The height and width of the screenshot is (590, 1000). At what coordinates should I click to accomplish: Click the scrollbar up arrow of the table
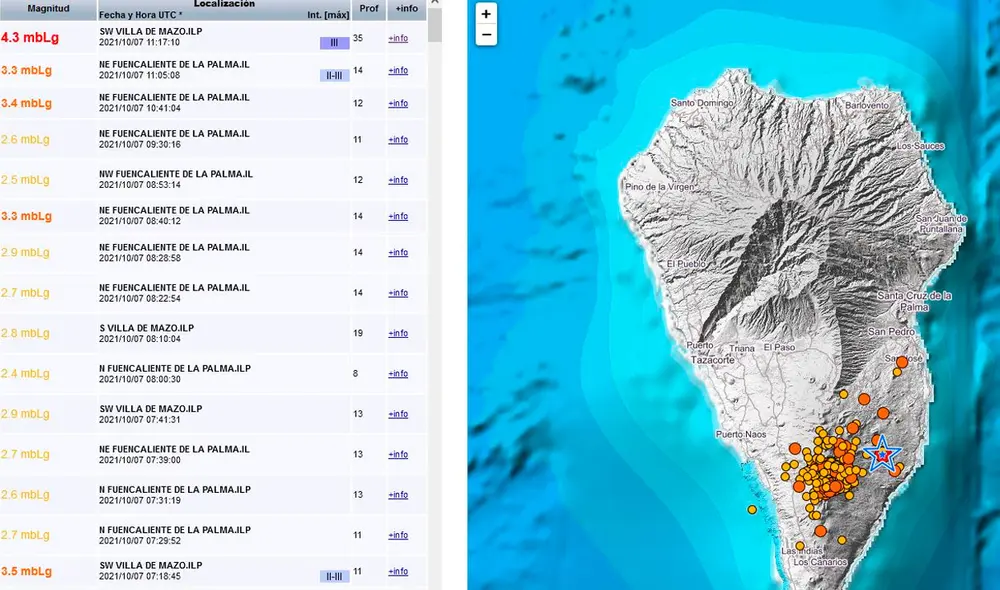click(434, 5)
